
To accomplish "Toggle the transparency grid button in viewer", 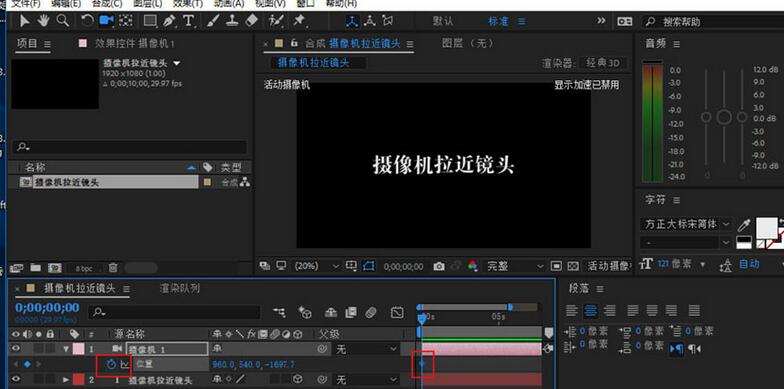I will click(573, 266).
